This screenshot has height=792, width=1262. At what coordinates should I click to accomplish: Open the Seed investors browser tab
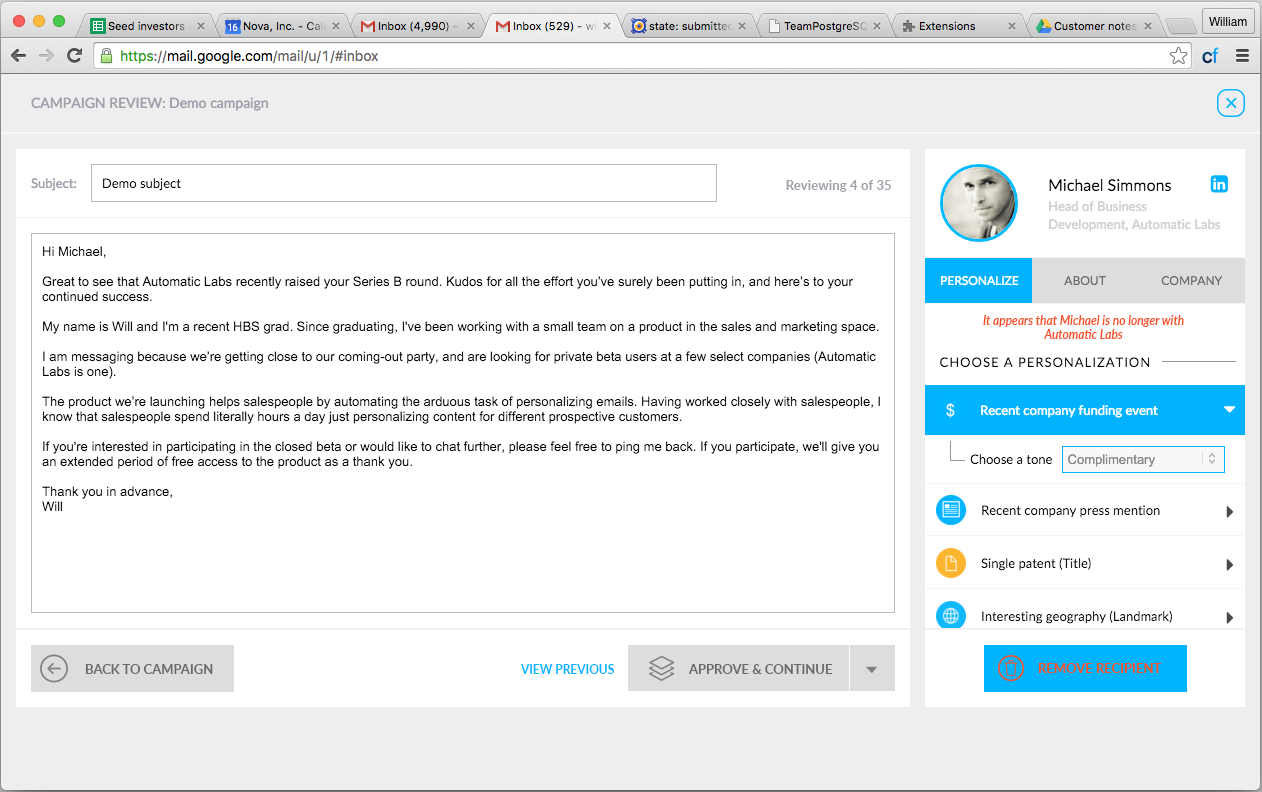point(146,26)
